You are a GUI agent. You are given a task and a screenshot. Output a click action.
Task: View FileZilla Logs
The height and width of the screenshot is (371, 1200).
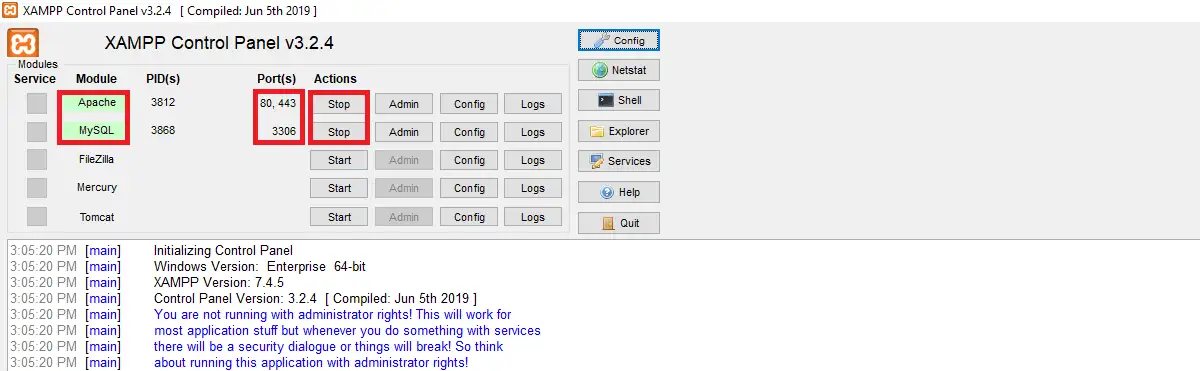pos(533,160)
